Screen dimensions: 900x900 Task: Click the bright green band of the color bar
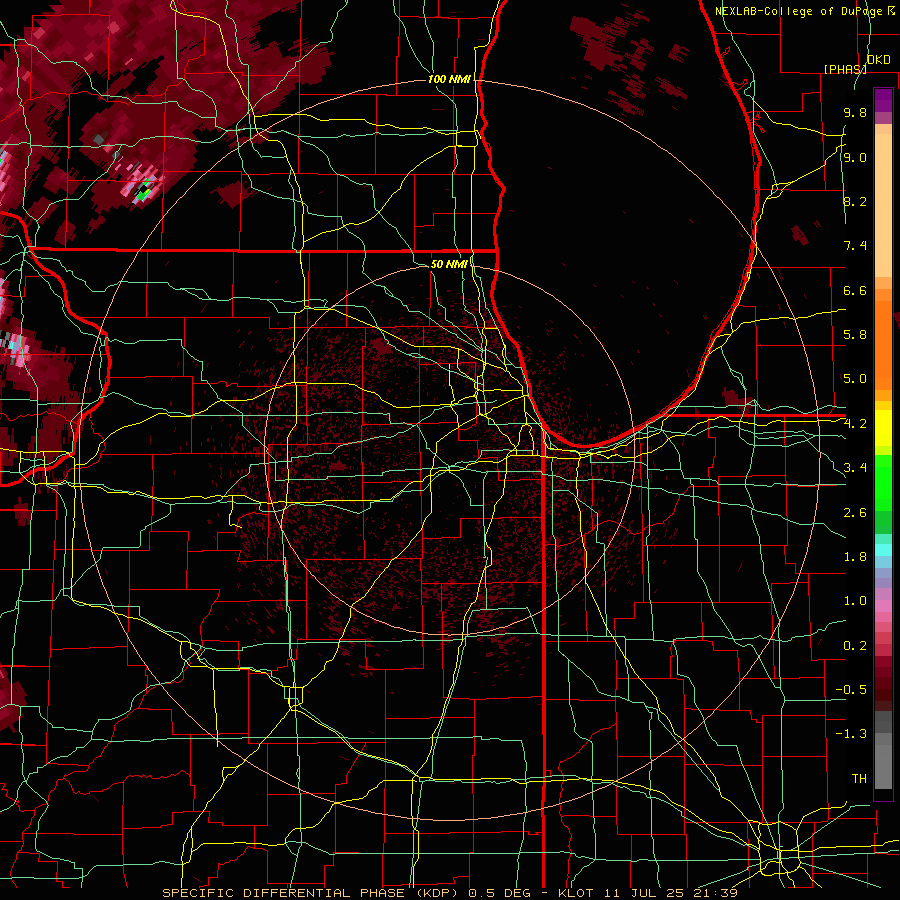(883, 483)
